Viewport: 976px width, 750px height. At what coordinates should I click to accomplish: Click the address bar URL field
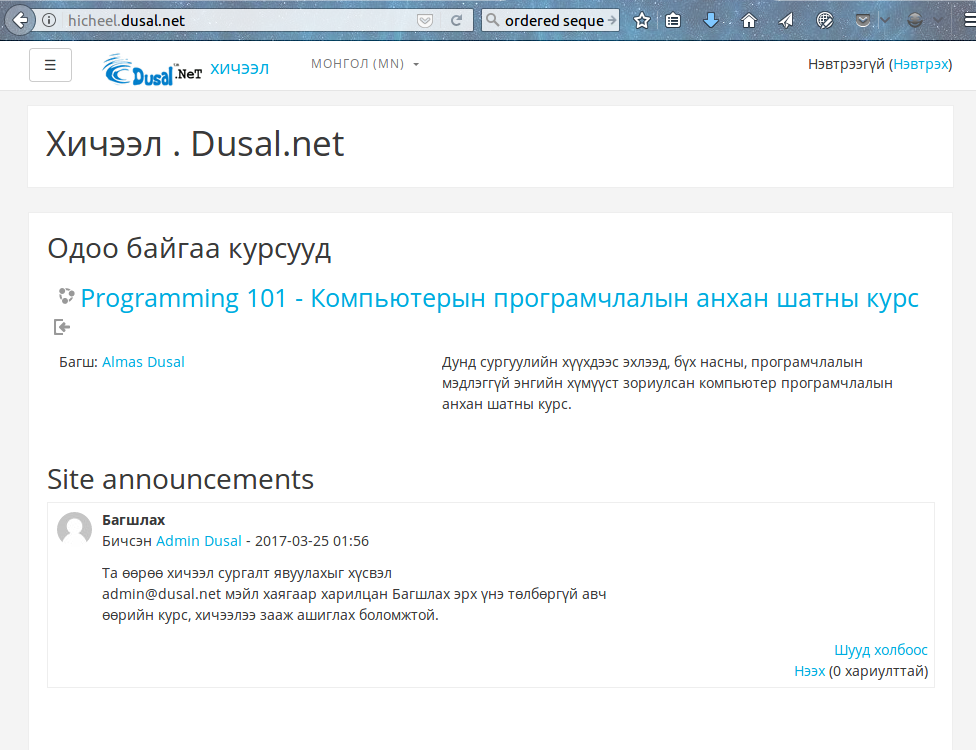pyautogui.click(x=237, y=21)
